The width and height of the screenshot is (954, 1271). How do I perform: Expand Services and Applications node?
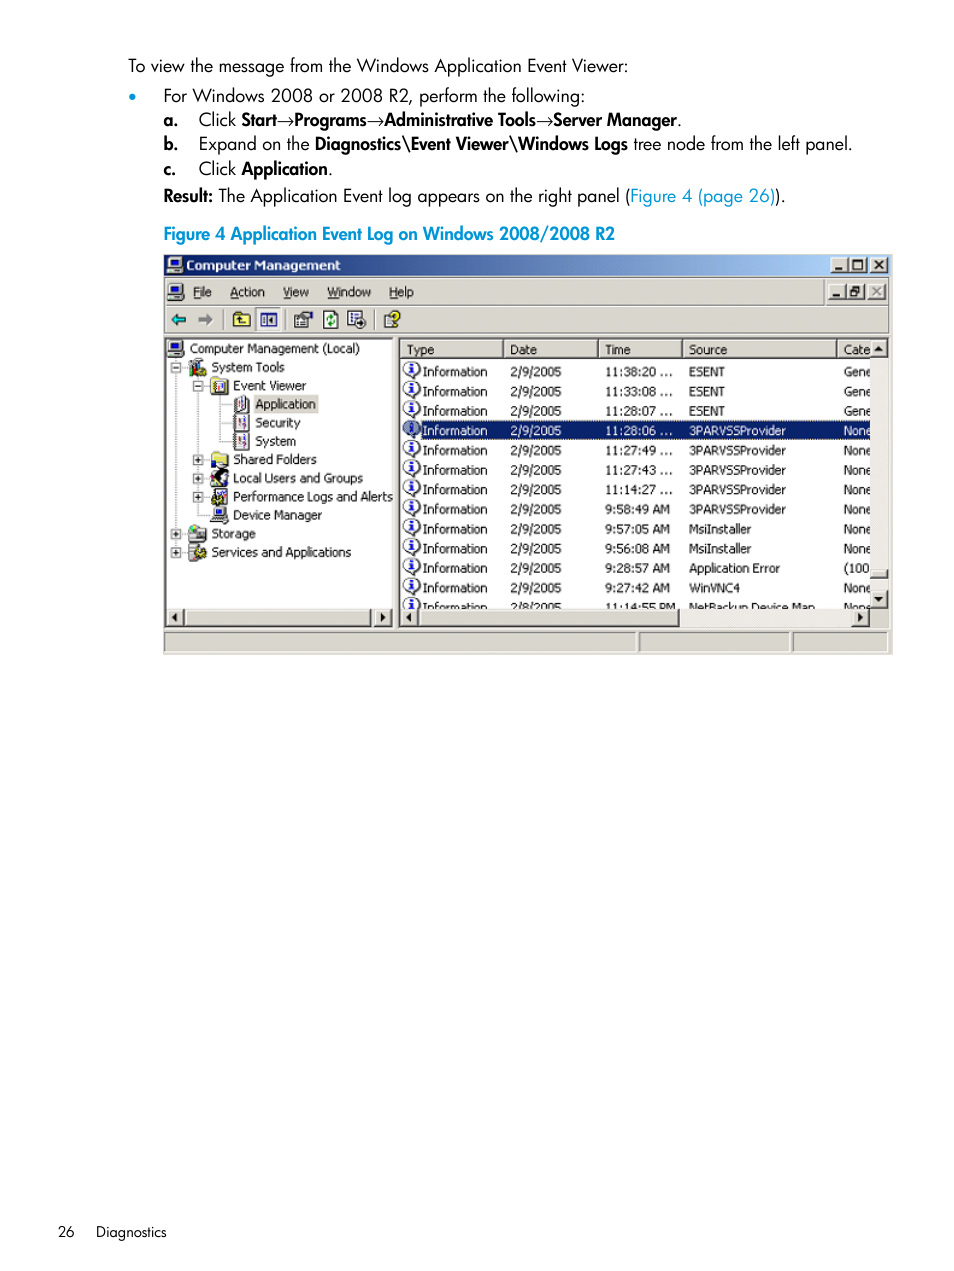click(x=176, y=552)
